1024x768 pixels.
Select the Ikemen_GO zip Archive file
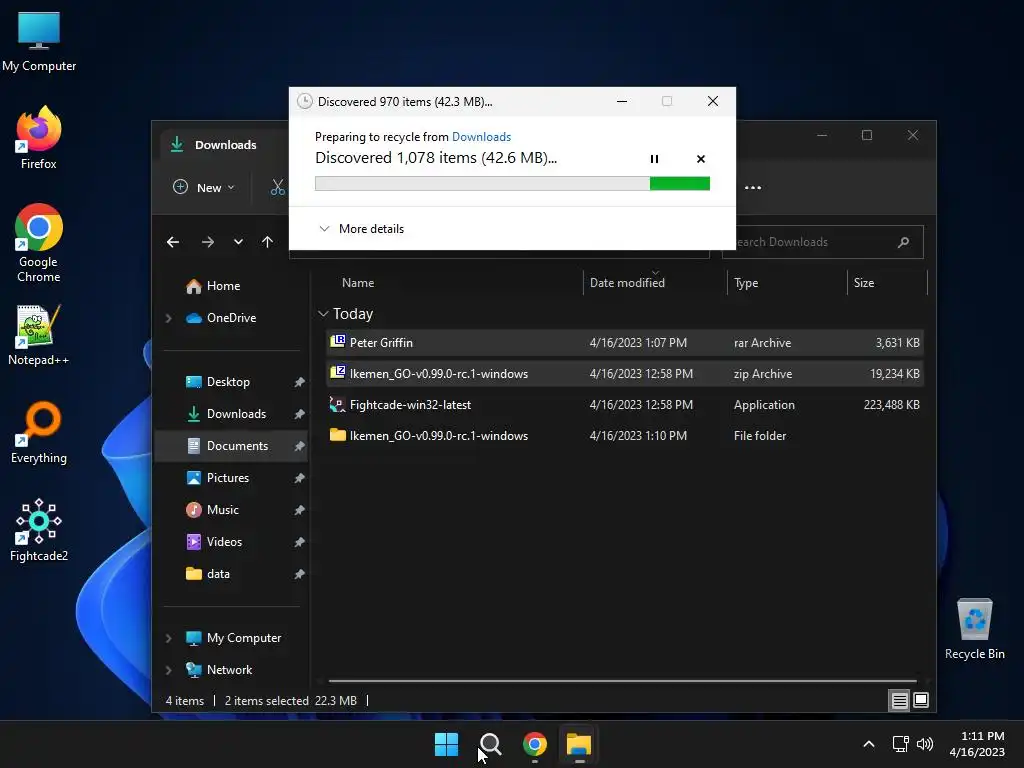pos(624,374)
